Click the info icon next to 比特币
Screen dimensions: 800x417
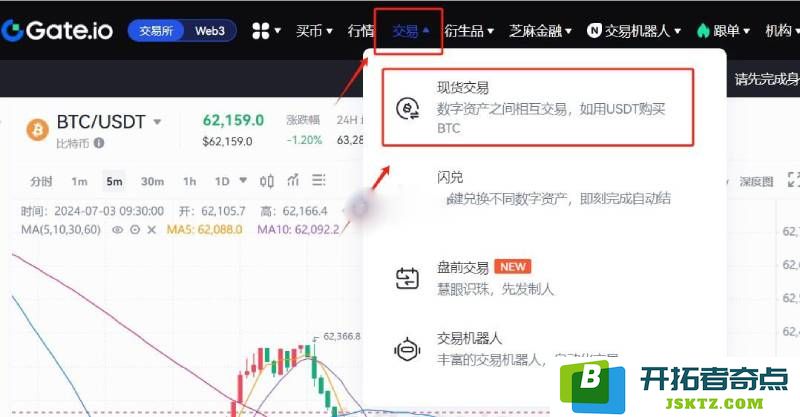tap(99, 143)
